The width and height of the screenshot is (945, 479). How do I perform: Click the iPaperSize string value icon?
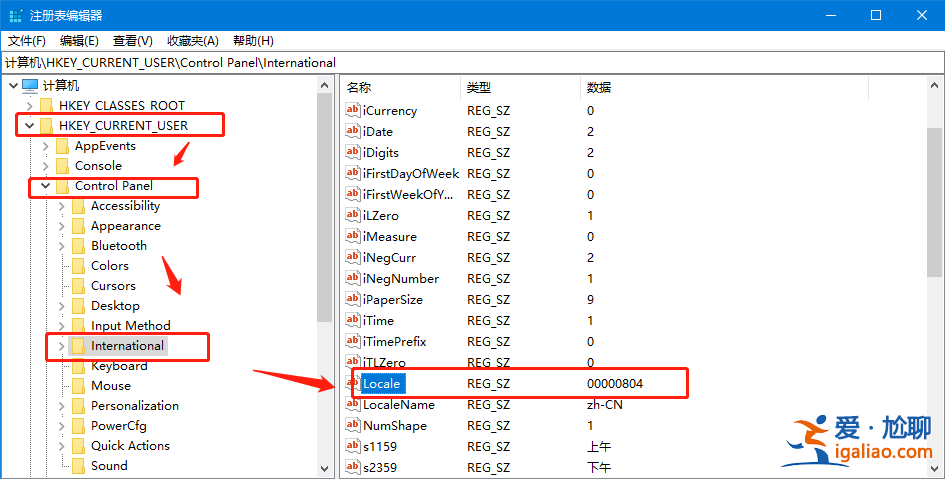coord(353,299)
